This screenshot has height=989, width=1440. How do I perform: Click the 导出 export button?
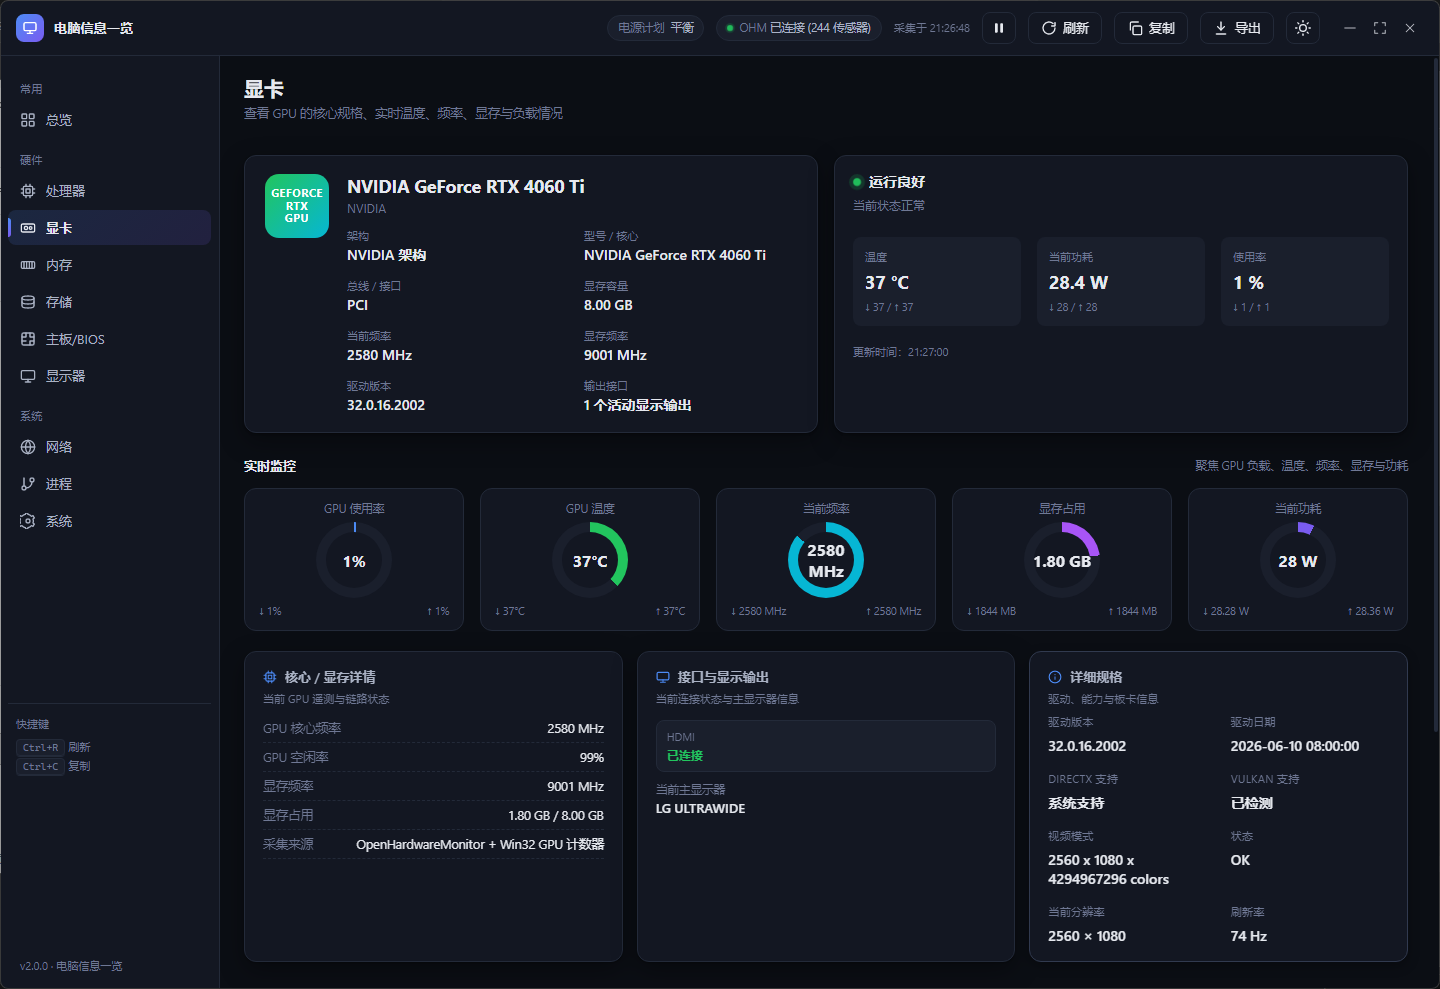[x=1237, y=28]
